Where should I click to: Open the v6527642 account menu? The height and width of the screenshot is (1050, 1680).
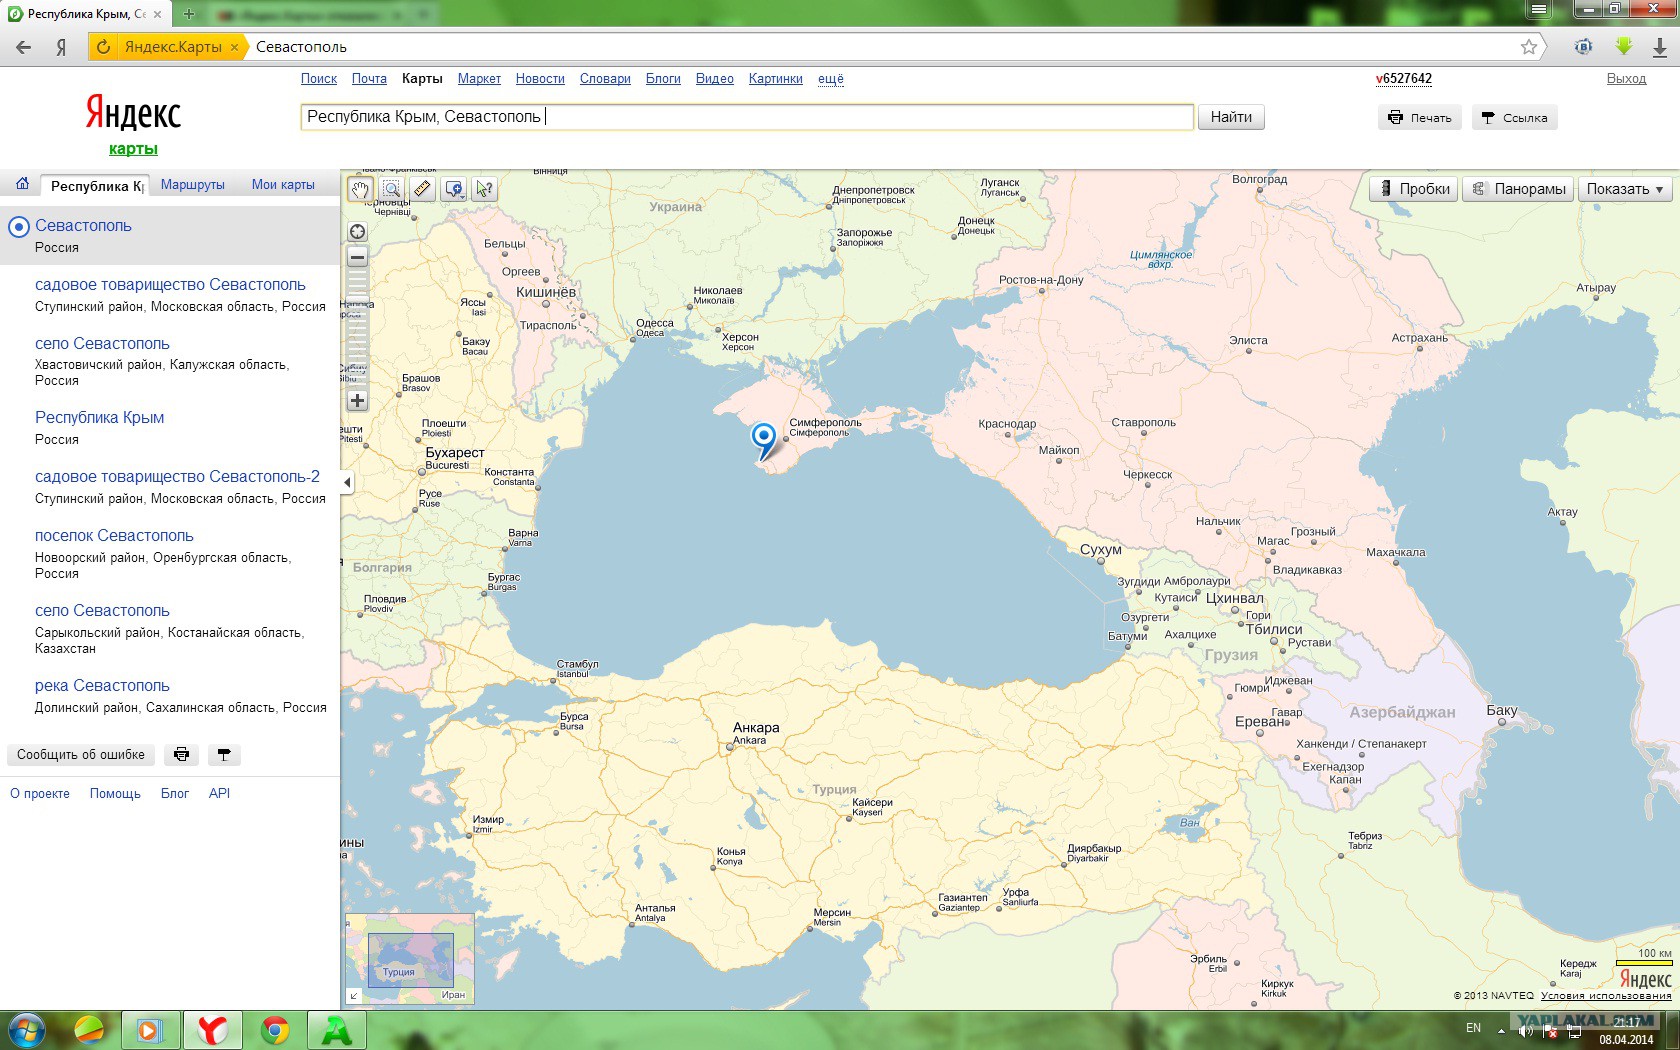1404,79
